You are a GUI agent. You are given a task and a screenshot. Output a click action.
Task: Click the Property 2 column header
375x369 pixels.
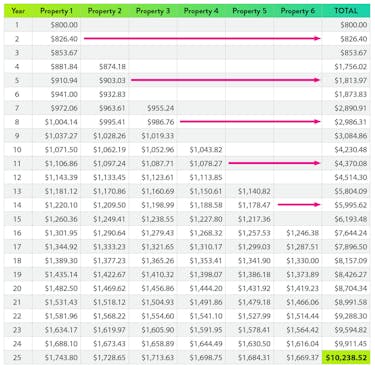104,11
